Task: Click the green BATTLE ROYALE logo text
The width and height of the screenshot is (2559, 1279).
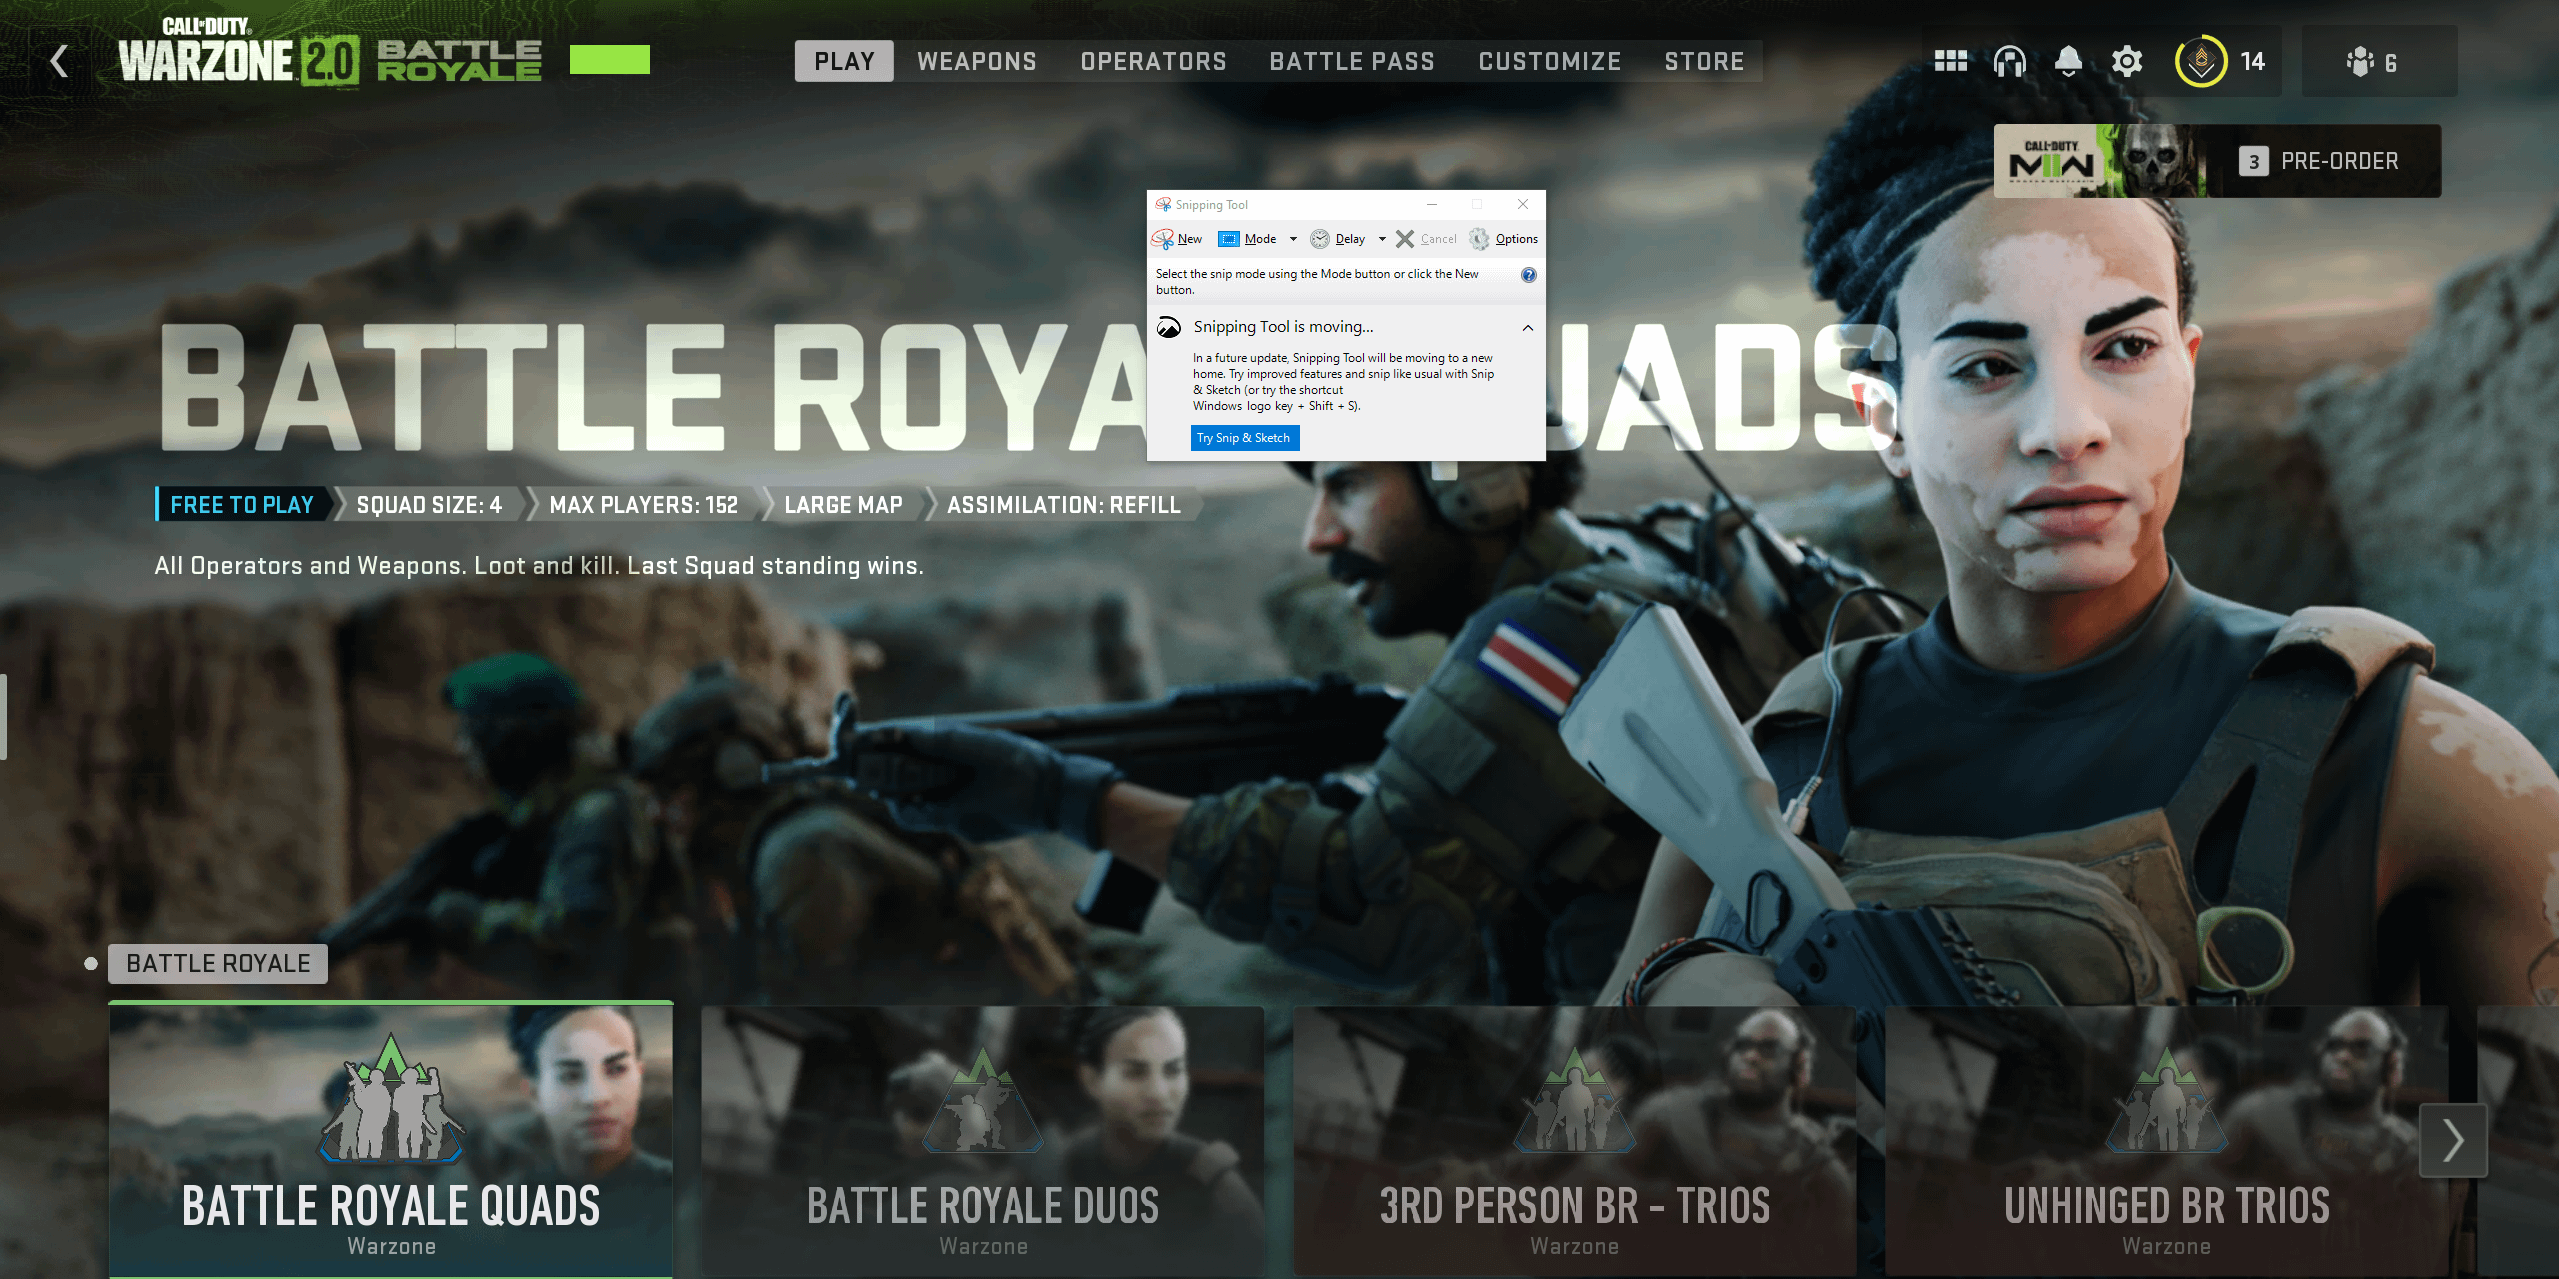Action: tap(459, 60)
